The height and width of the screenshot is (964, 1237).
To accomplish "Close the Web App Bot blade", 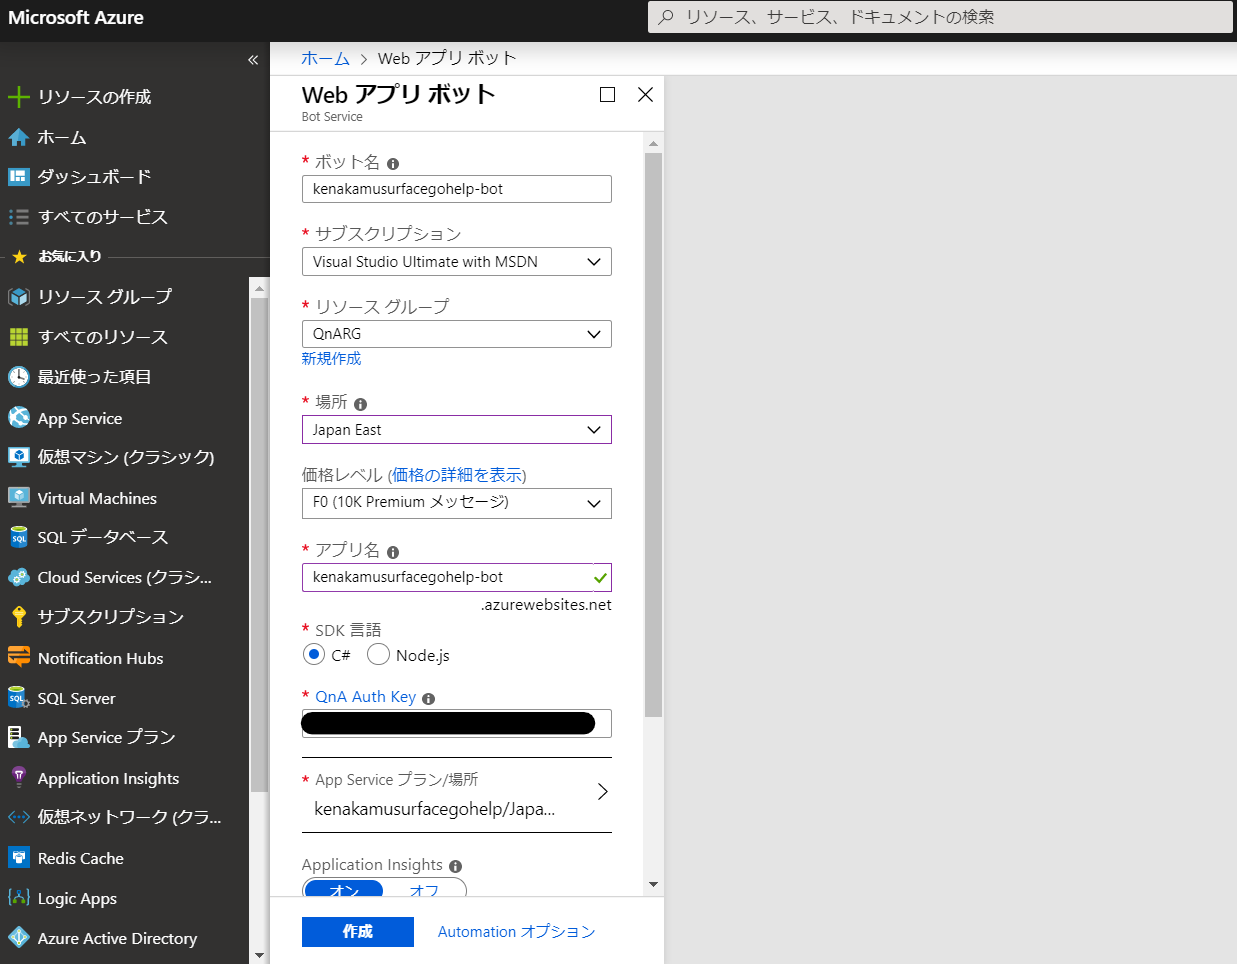I will point(645,95).
